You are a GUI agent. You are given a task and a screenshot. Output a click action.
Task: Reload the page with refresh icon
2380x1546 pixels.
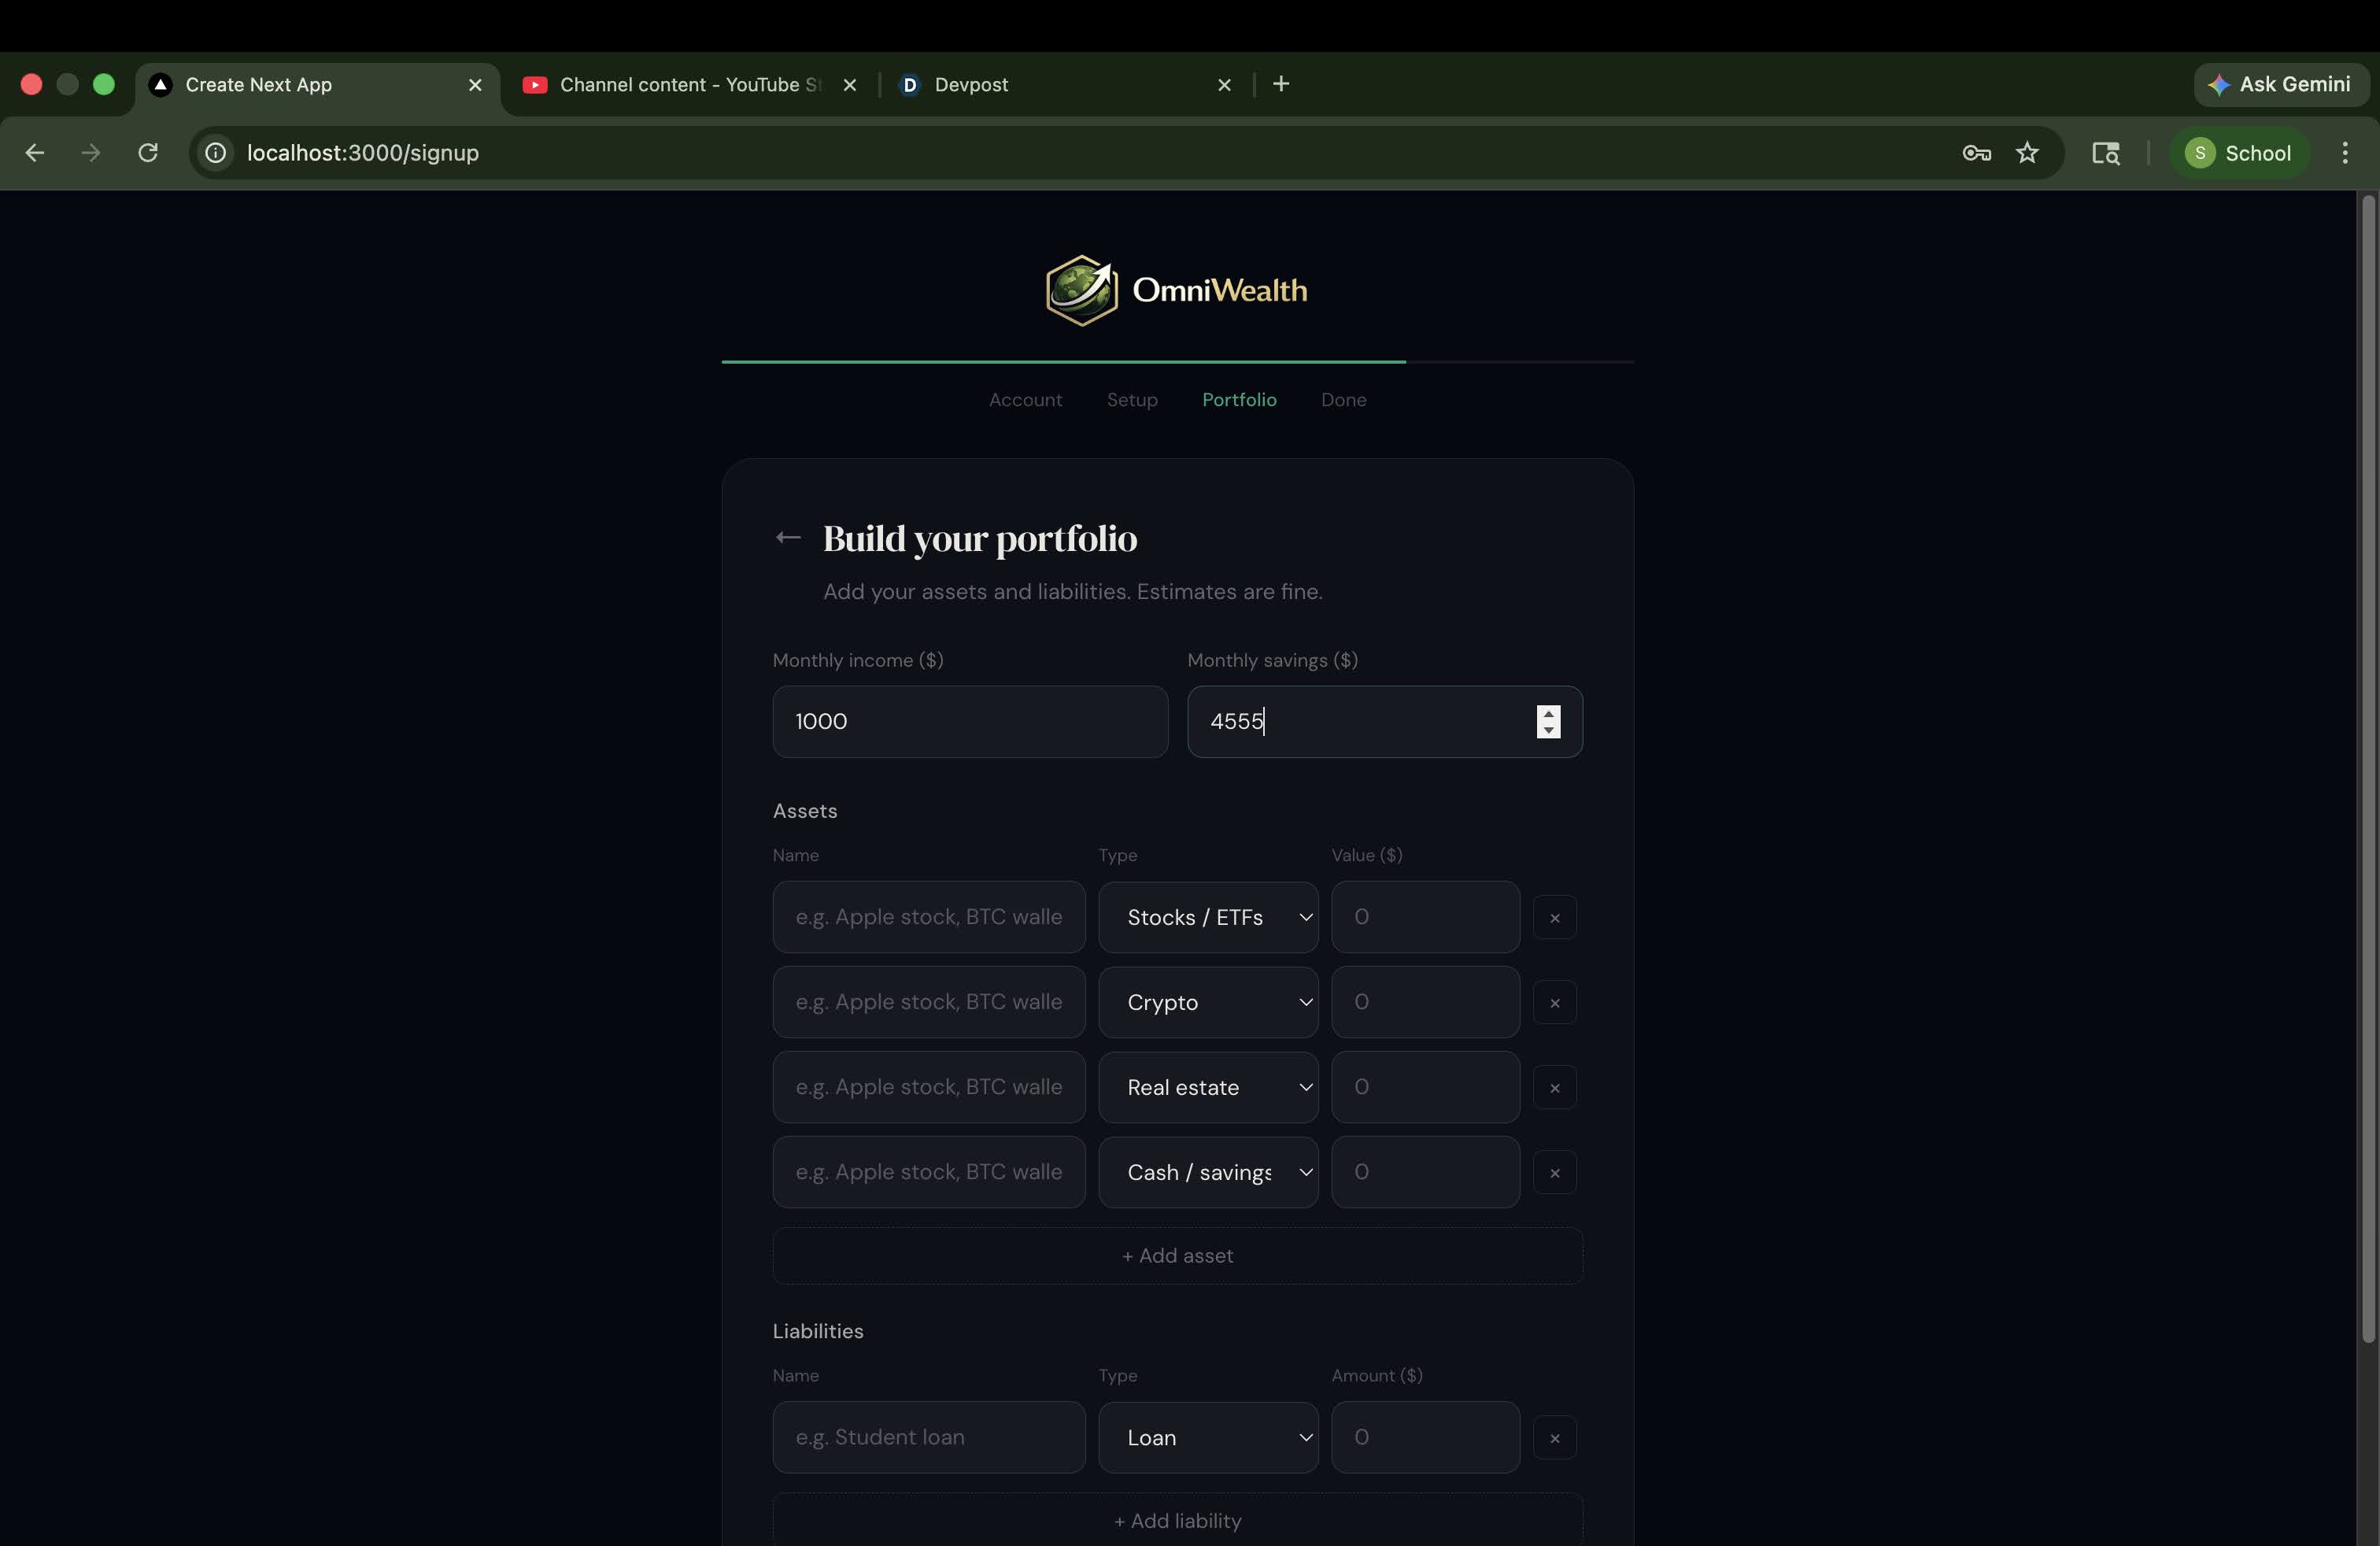[148, 153]
